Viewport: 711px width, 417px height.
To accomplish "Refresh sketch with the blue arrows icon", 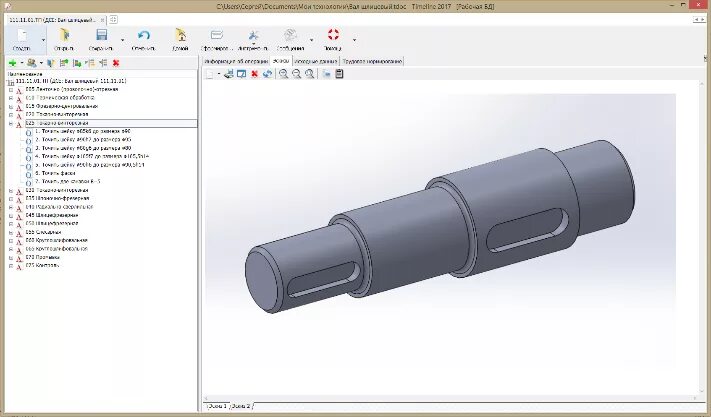I will [x=268, y=74].
